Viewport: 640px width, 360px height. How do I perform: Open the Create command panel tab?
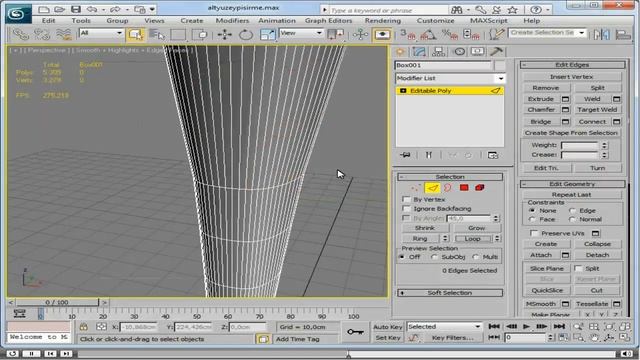pyautogui.click(x=400, y=52)
